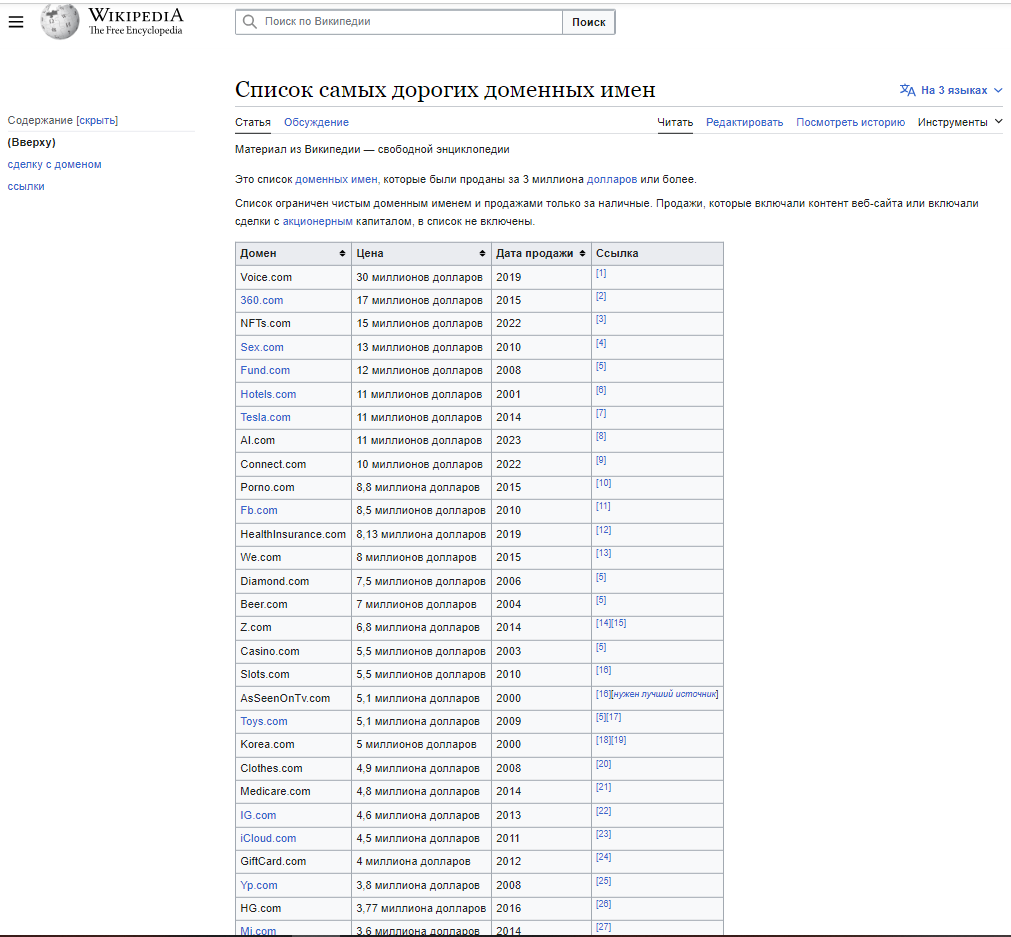Sort table by Домен column arrows
The image size is (1011, 937).
pos(342,253)
